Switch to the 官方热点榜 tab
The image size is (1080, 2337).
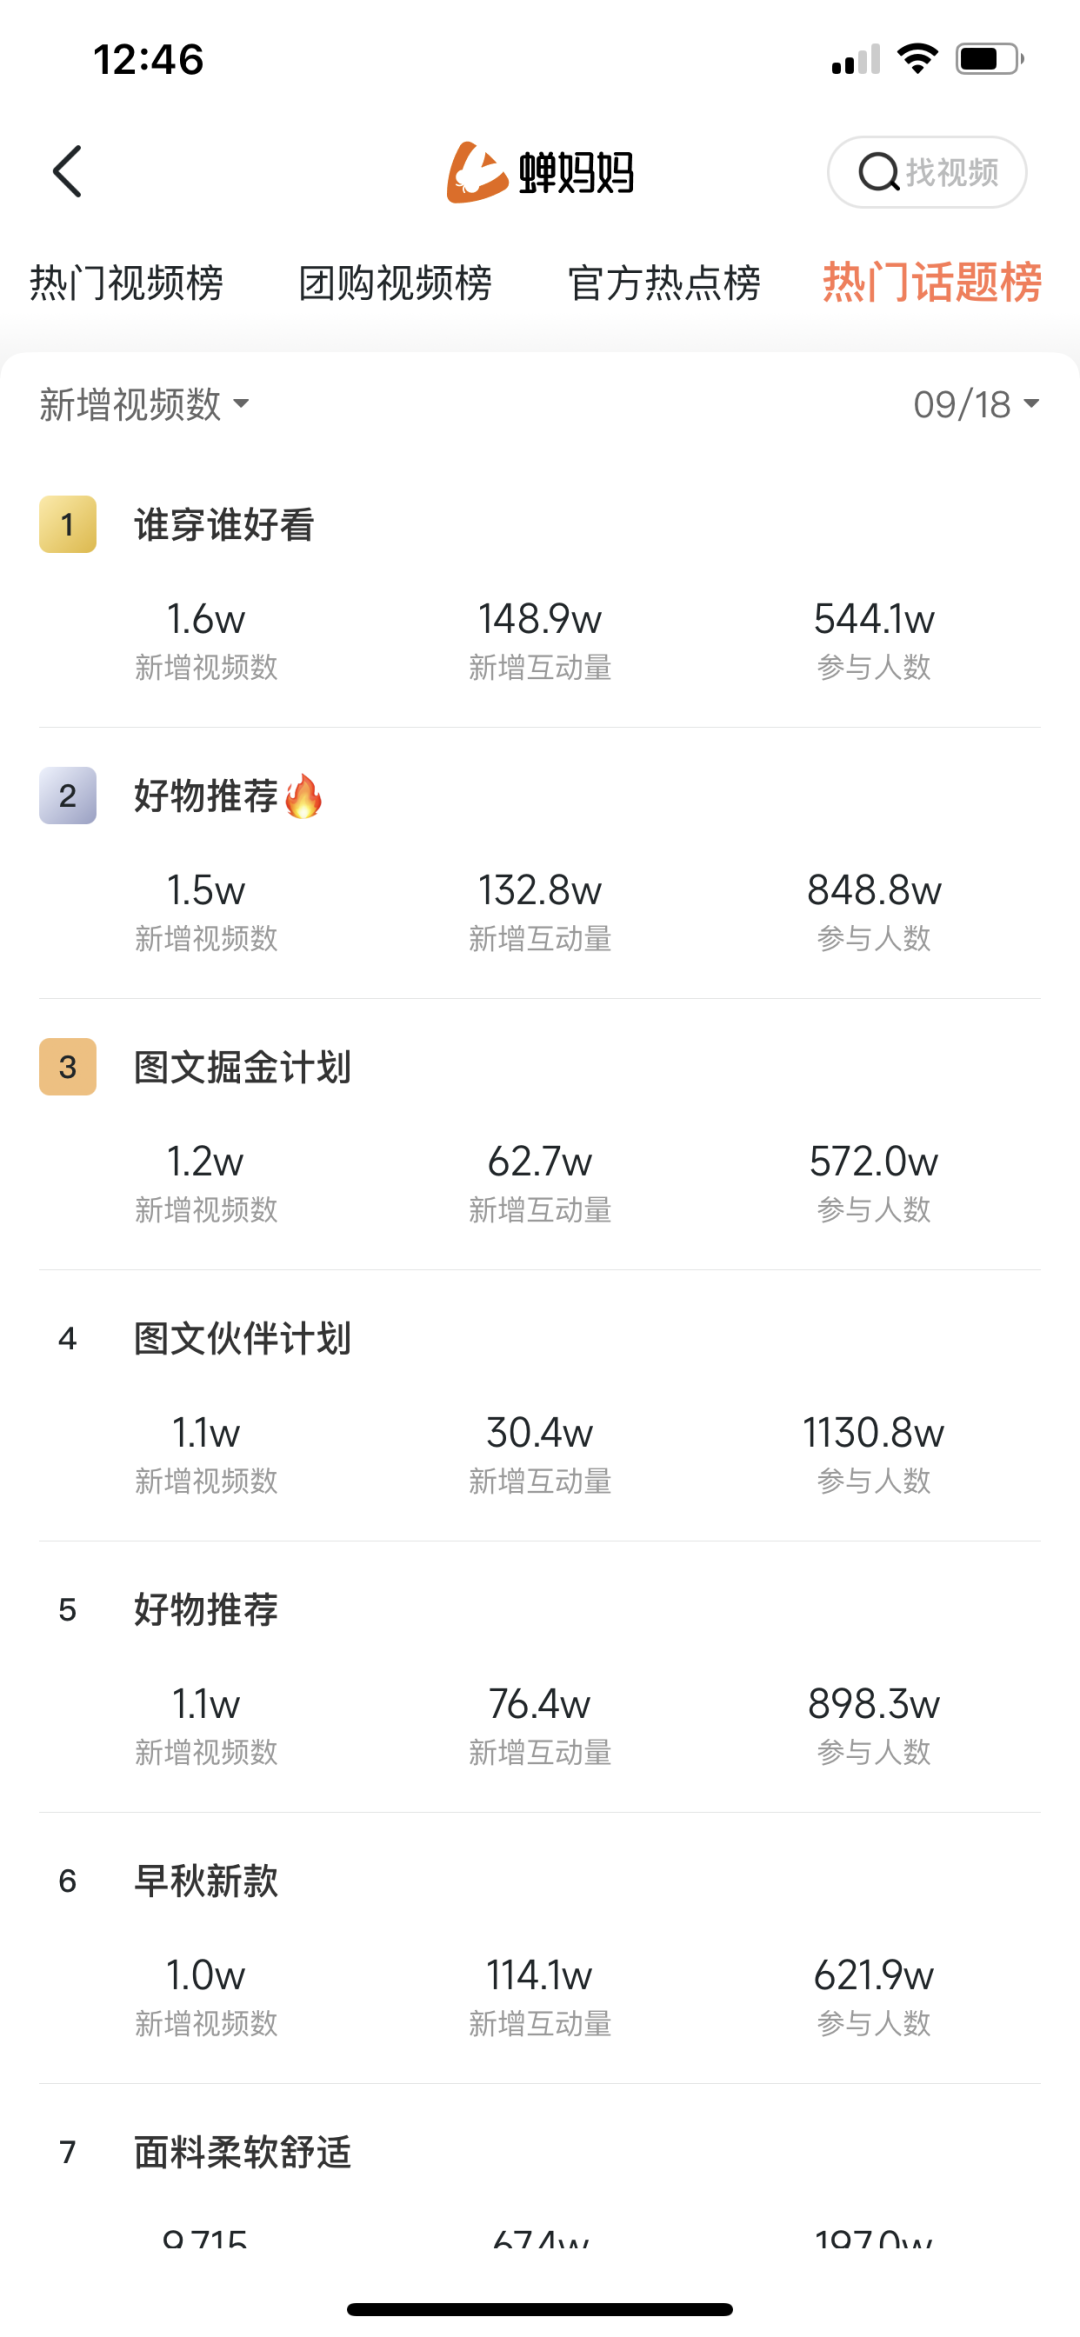(664, 283)
